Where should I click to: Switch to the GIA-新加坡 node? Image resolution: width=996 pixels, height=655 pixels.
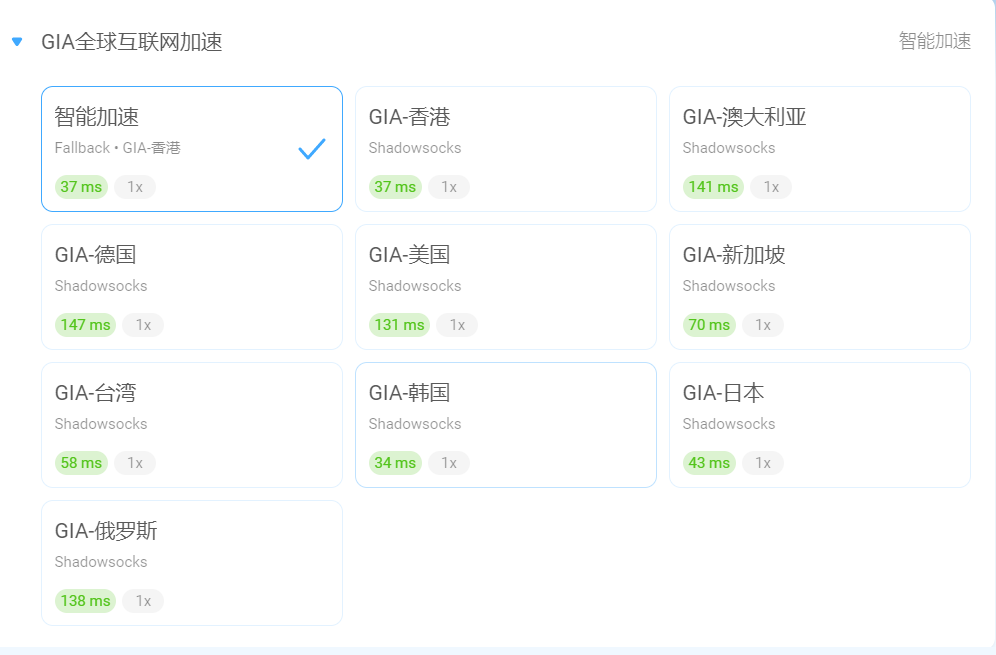pos(819,287)
